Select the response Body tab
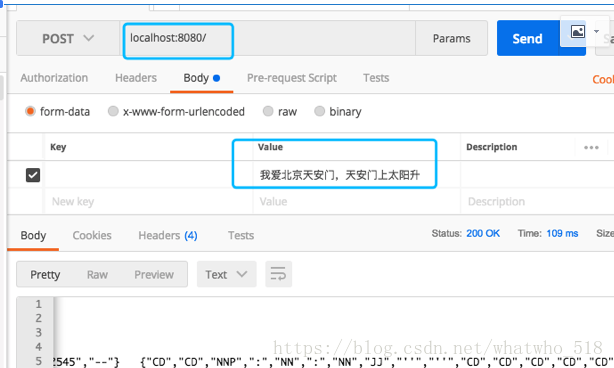 [33, 235]
